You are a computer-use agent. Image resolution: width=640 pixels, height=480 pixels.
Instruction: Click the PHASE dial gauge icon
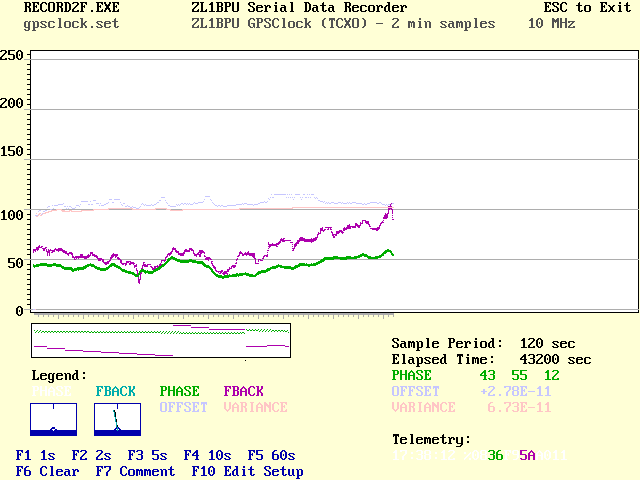tap(53, 420)
